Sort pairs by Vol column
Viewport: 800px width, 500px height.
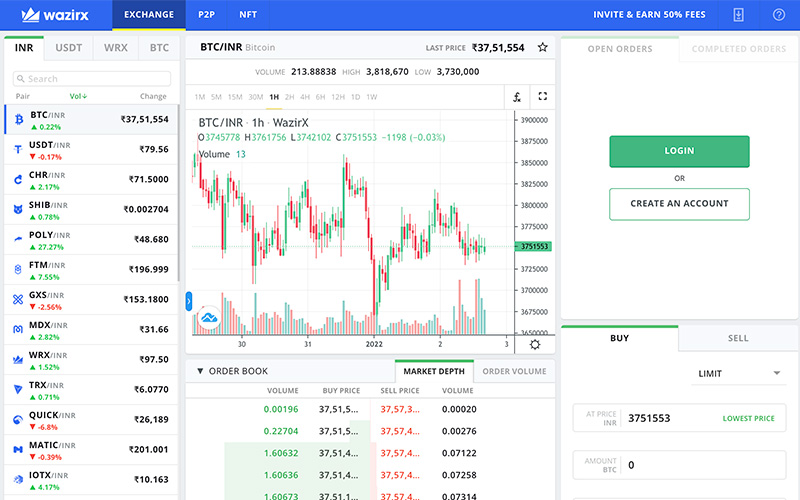click(78, 96)
